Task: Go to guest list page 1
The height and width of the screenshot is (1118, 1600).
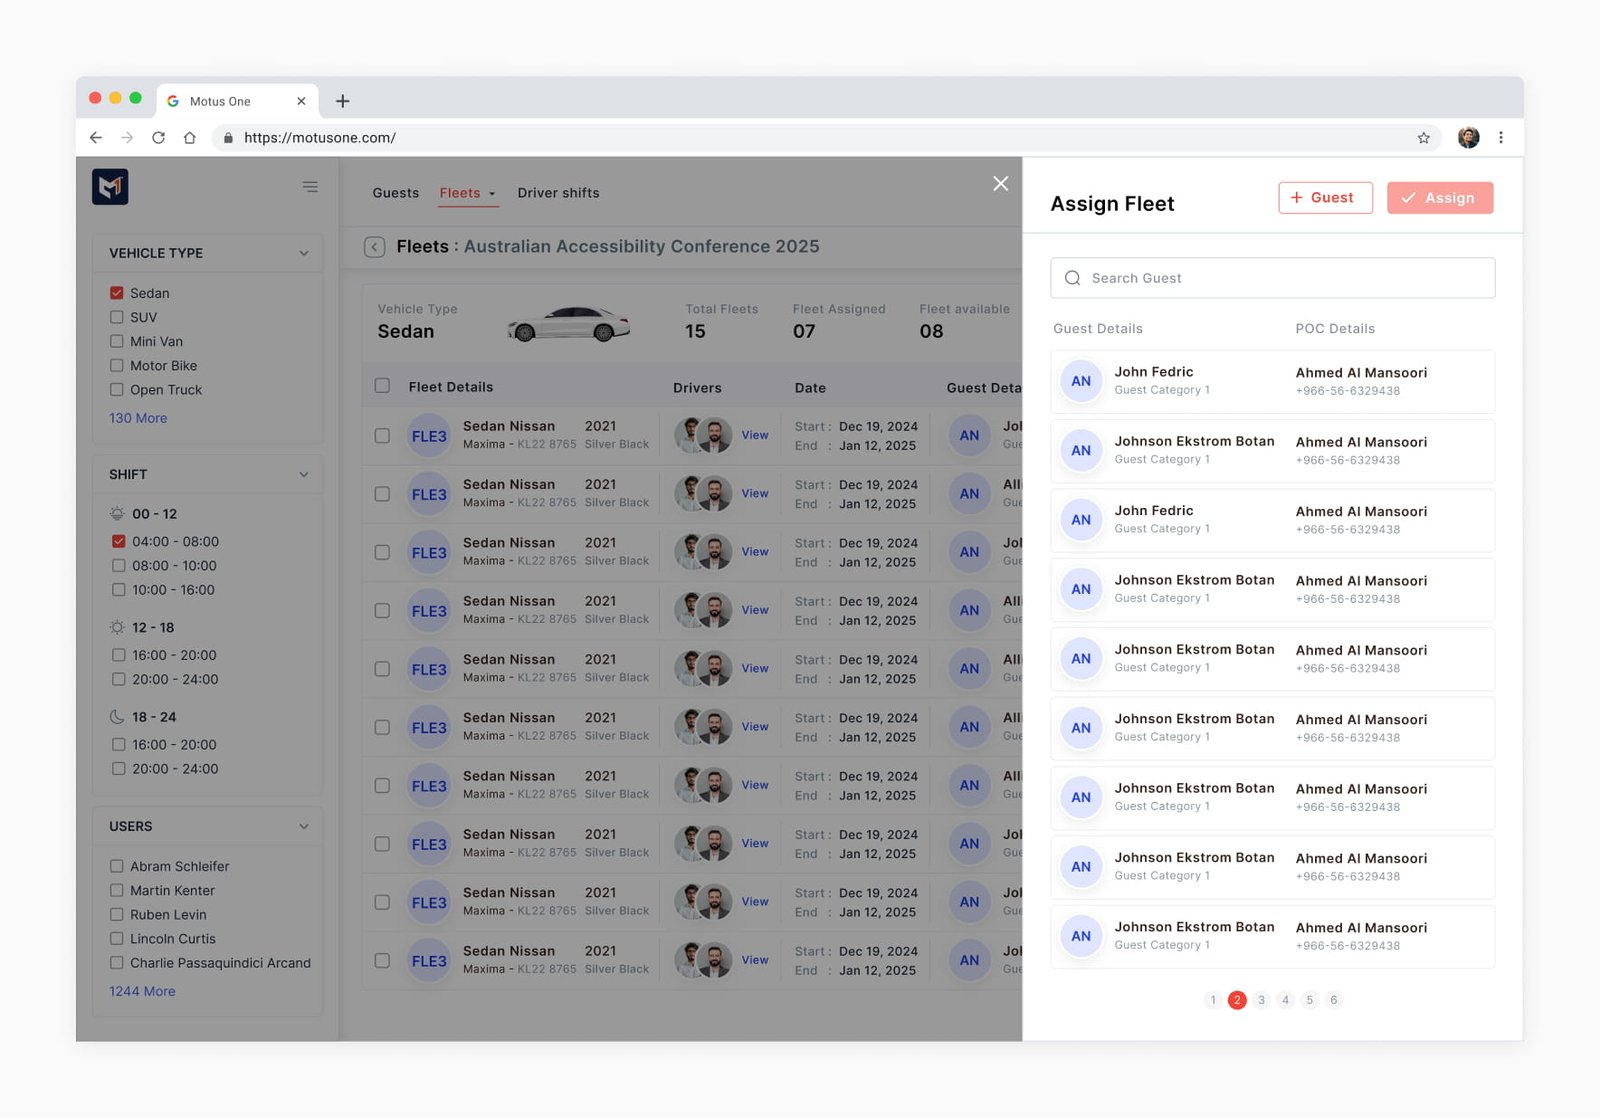Action: (1213, 1000)
